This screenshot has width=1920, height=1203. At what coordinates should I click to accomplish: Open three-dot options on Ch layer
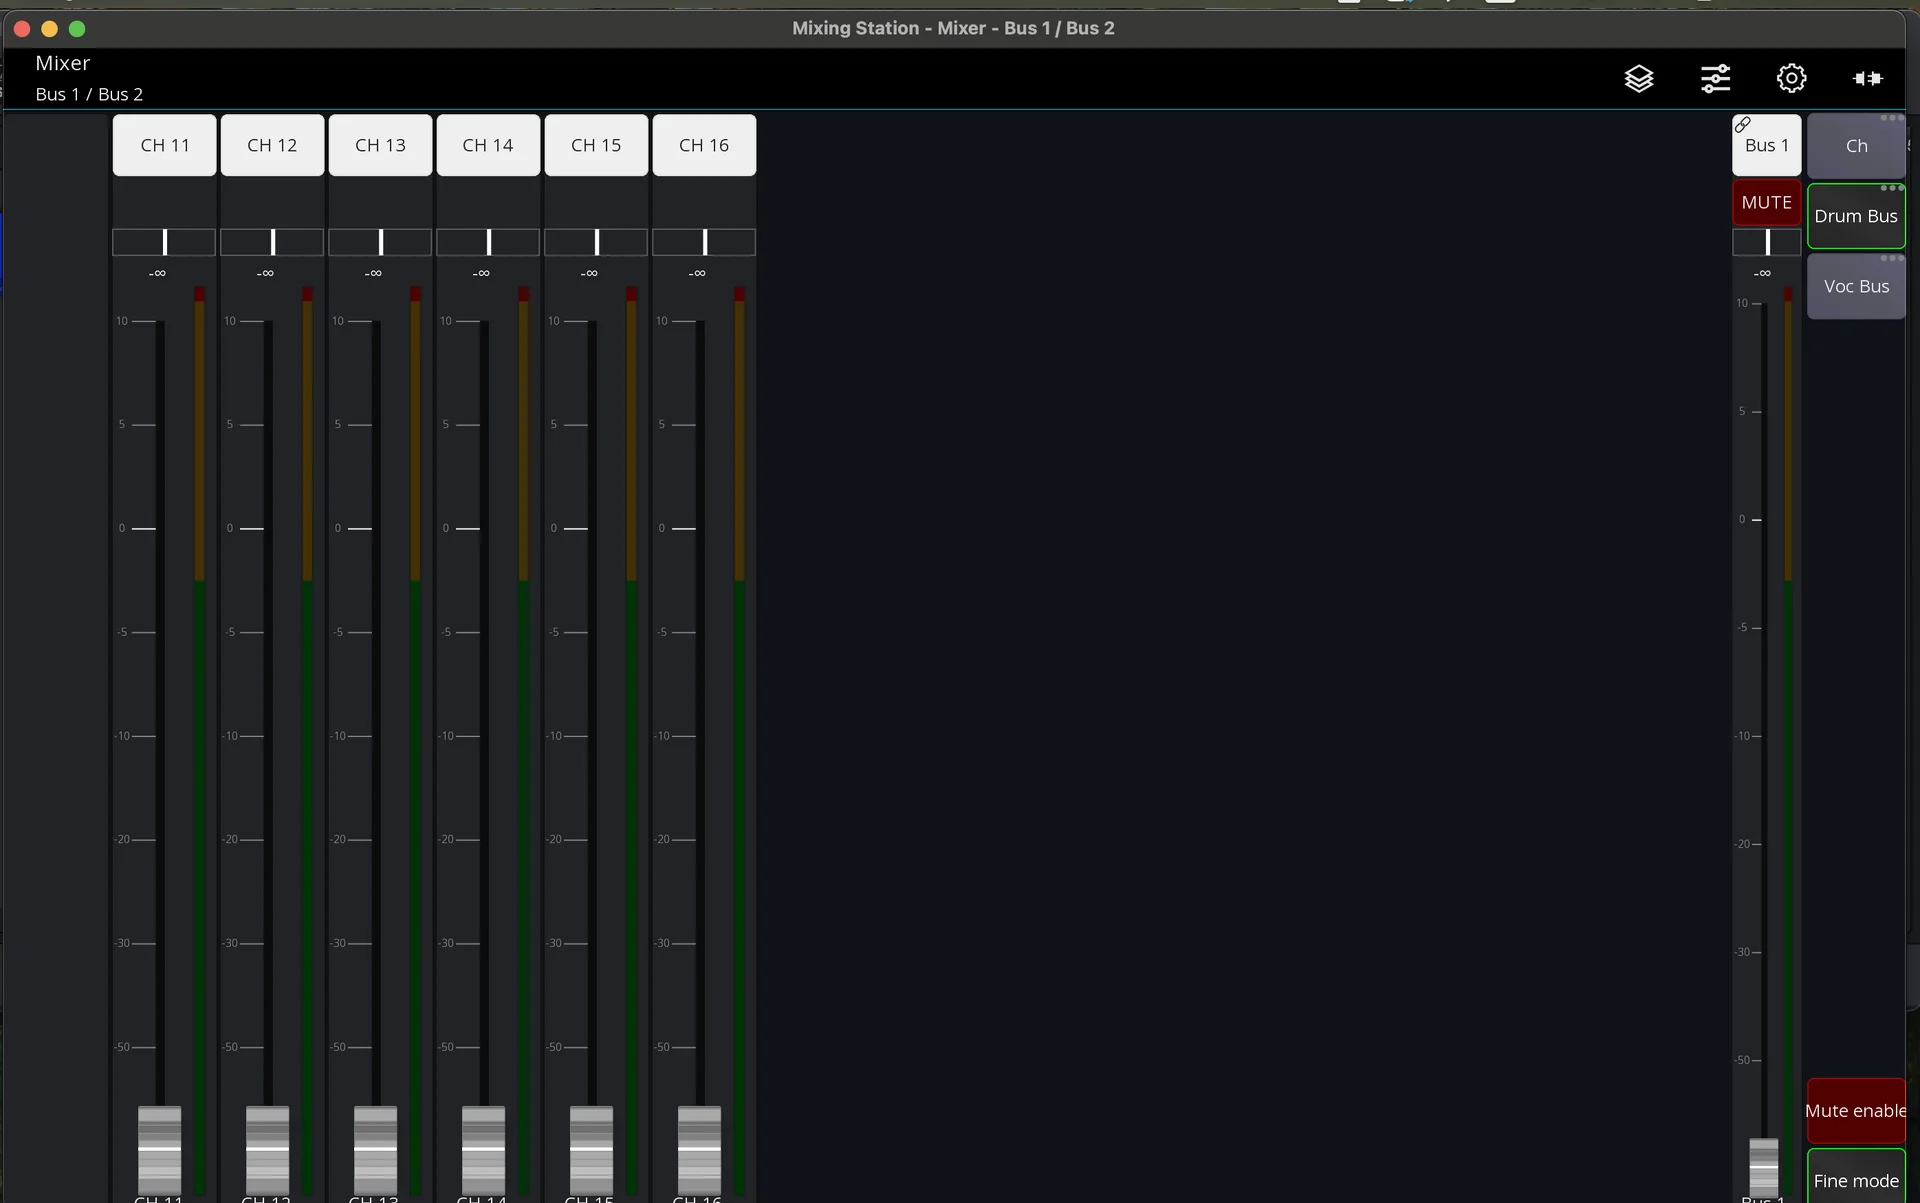[1891, 118]
